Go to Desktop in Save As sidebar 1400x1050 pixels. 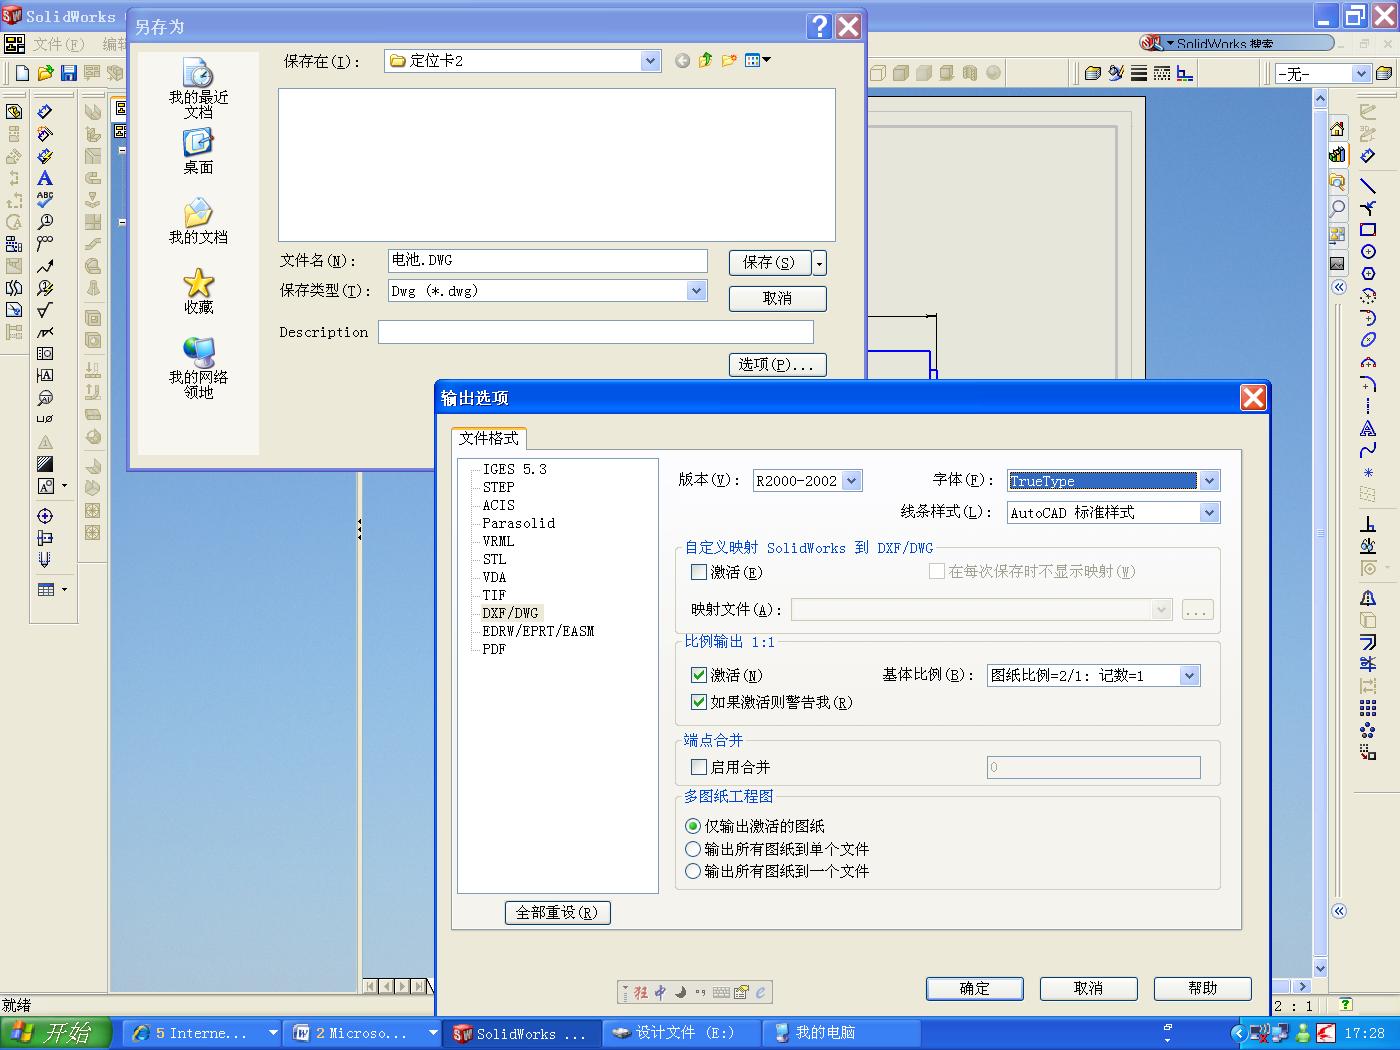tap(198, 152)
